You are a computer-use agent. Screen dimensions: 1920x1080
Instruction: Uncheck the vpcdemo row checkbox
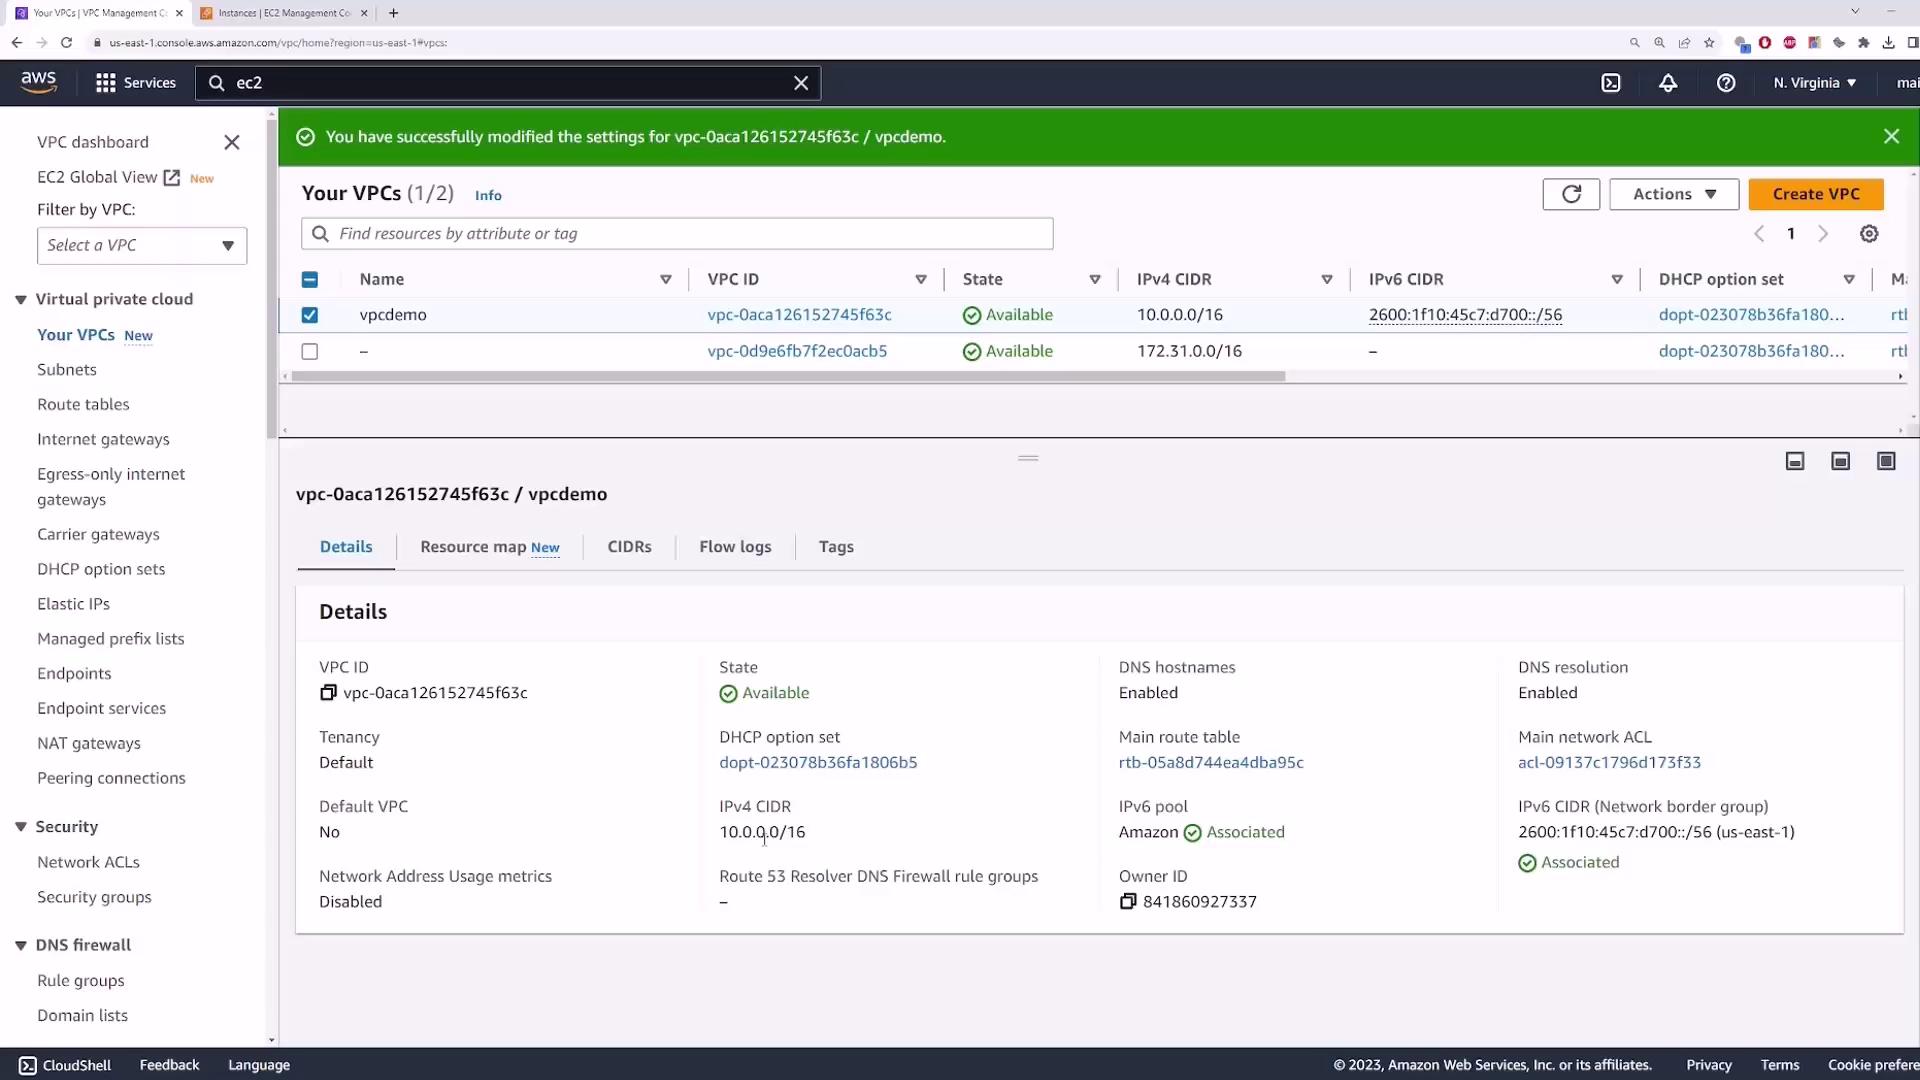pos(310,315)
